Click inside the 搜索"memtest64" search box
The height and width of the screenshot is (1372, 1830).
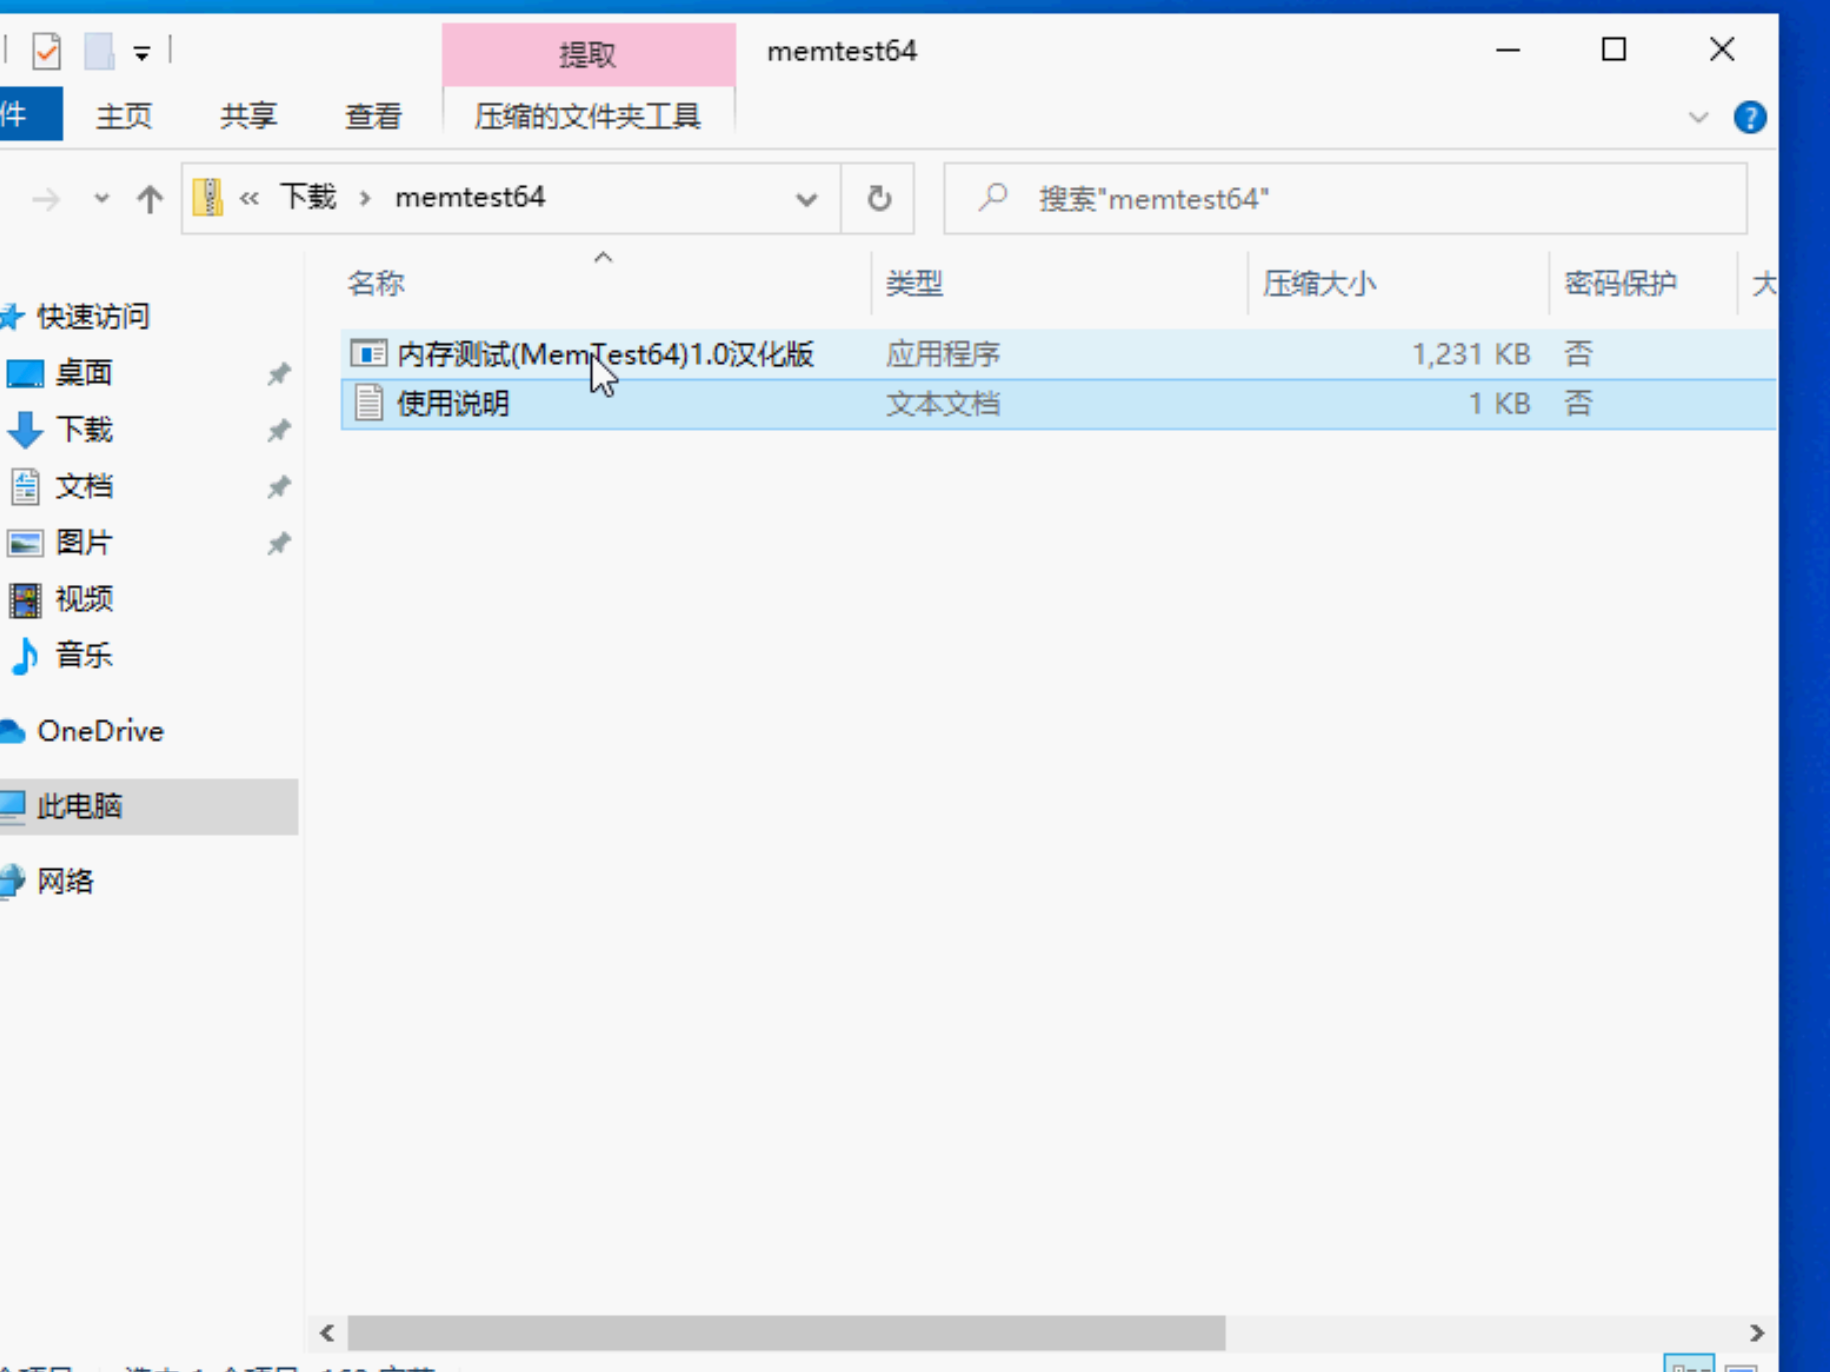point(1345,198)
